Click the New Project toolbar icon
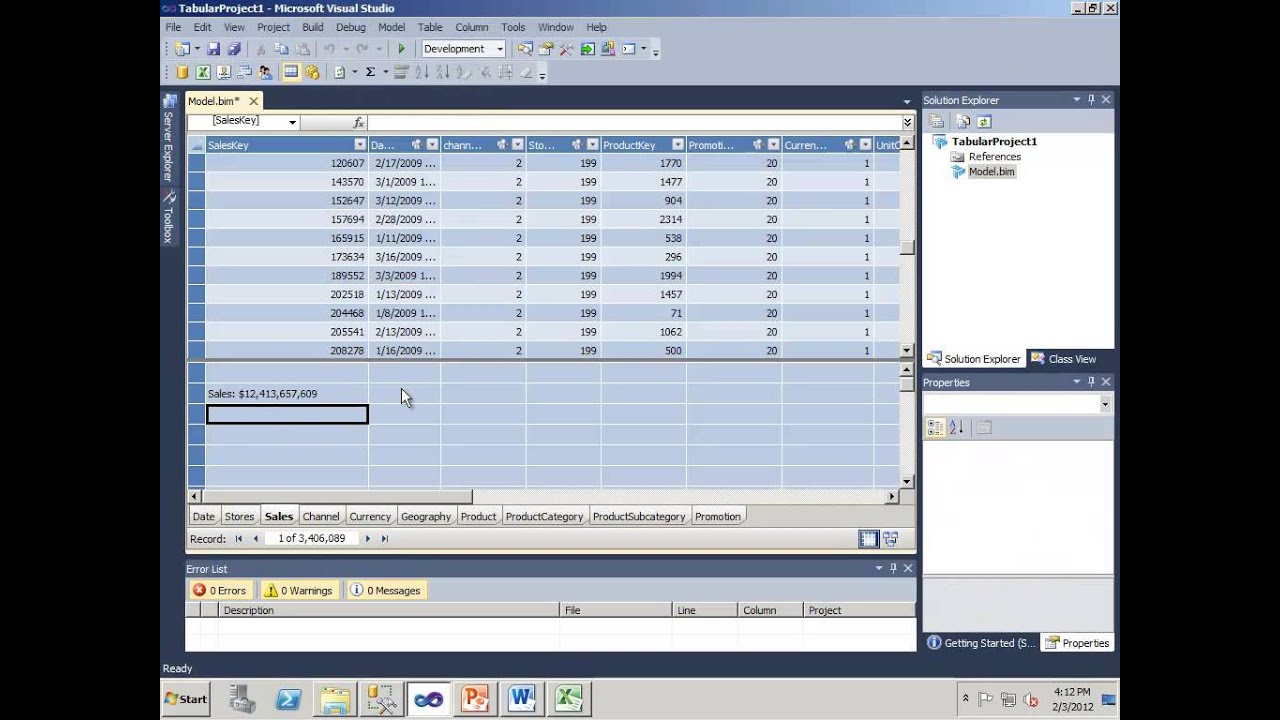The width and height of the screenshot is (1280, 720). 180,49
